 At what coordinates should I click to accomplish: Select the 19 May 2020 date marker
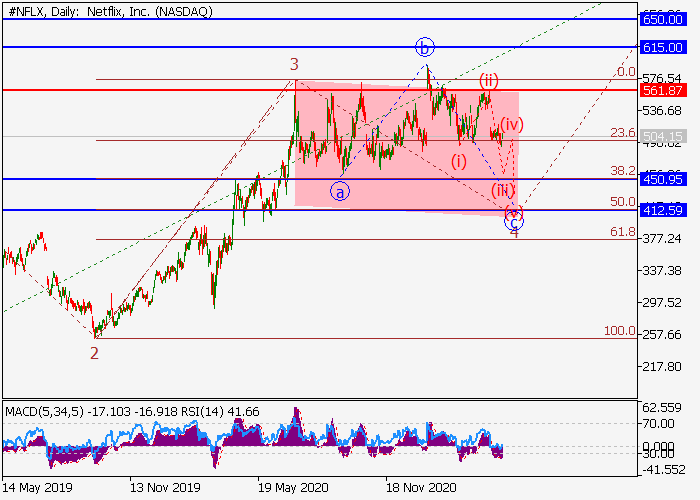click(x=294, y=487)
